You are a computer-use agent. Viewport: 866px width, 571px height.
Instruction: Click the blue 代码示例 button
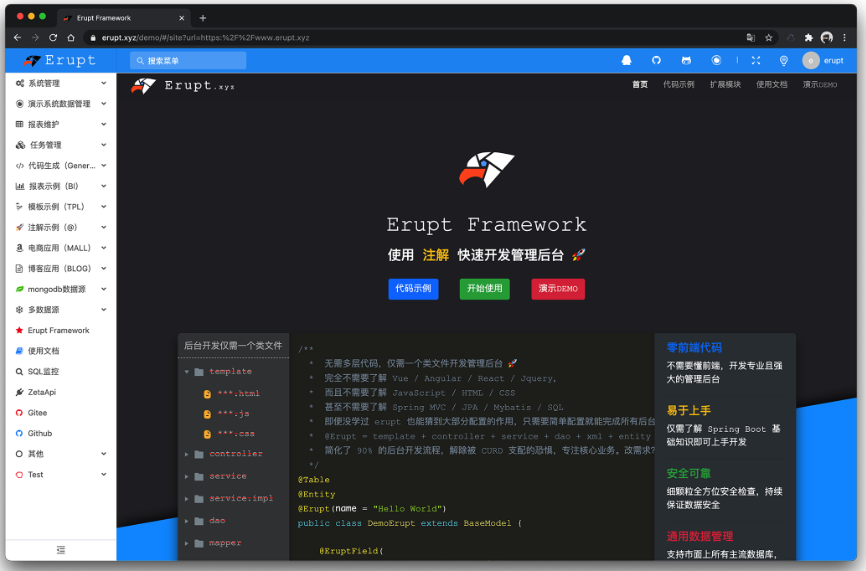413,289
